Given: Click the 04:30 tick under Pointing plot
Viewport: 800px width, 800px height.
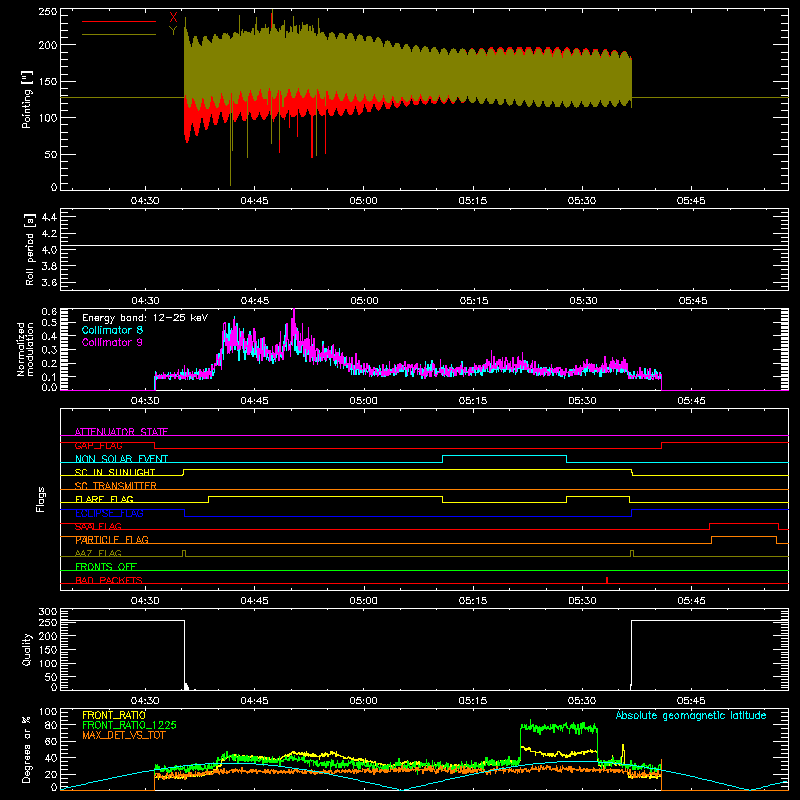Looking at the screenshot, I should tap(145, 201).
